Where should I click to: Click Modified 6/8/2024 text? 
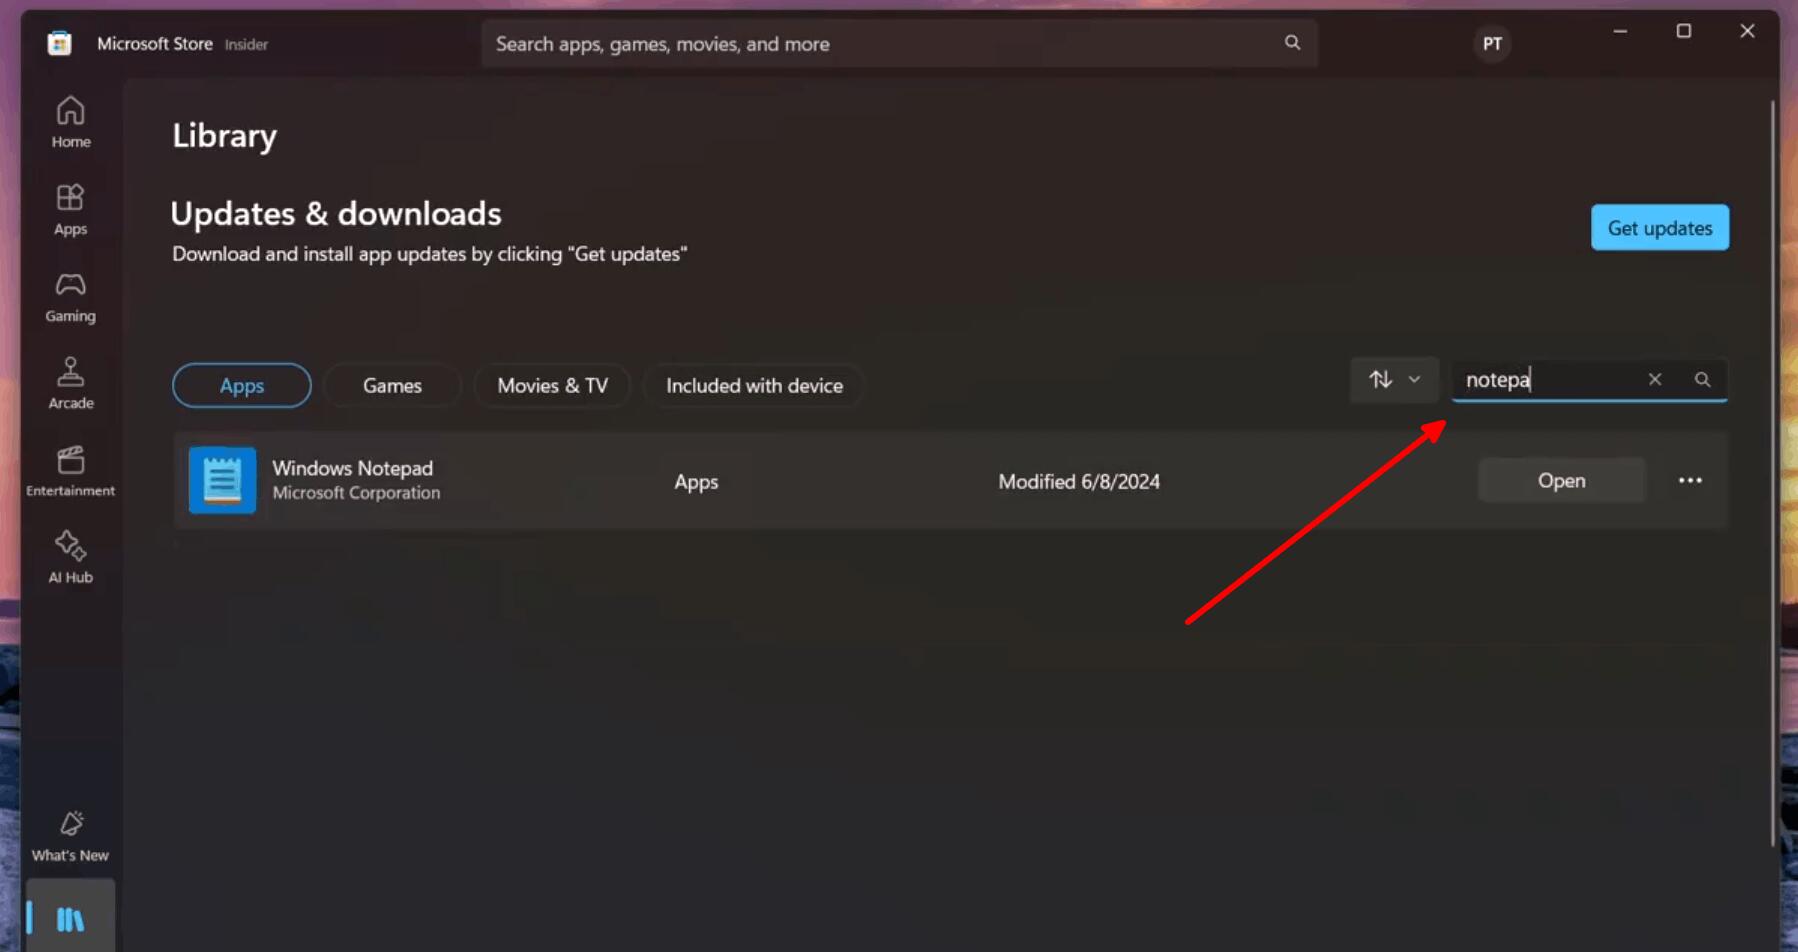(x=1079, y=481)
